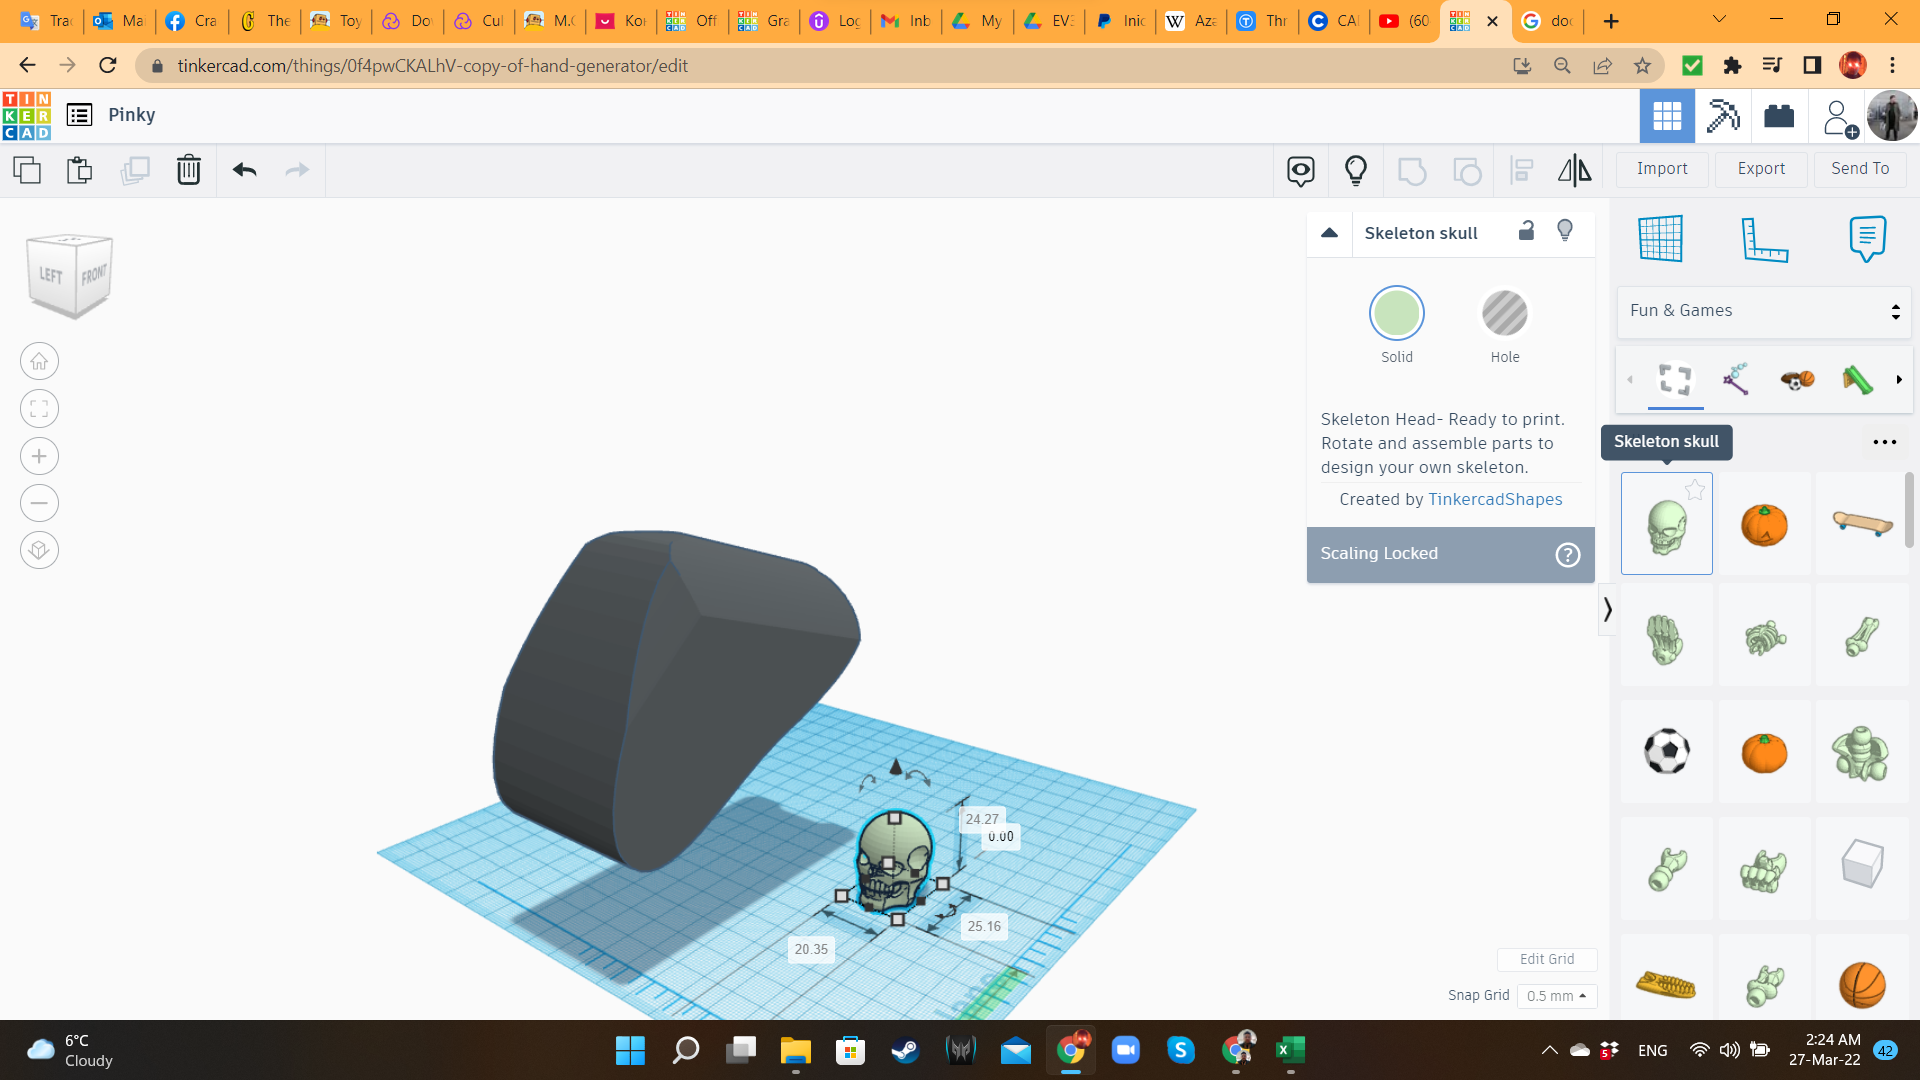Toggle lock on Skeleton skull shape
Image resolution: width=1920 pixels, height=1080 pixels.
[x=1526, y=232]
